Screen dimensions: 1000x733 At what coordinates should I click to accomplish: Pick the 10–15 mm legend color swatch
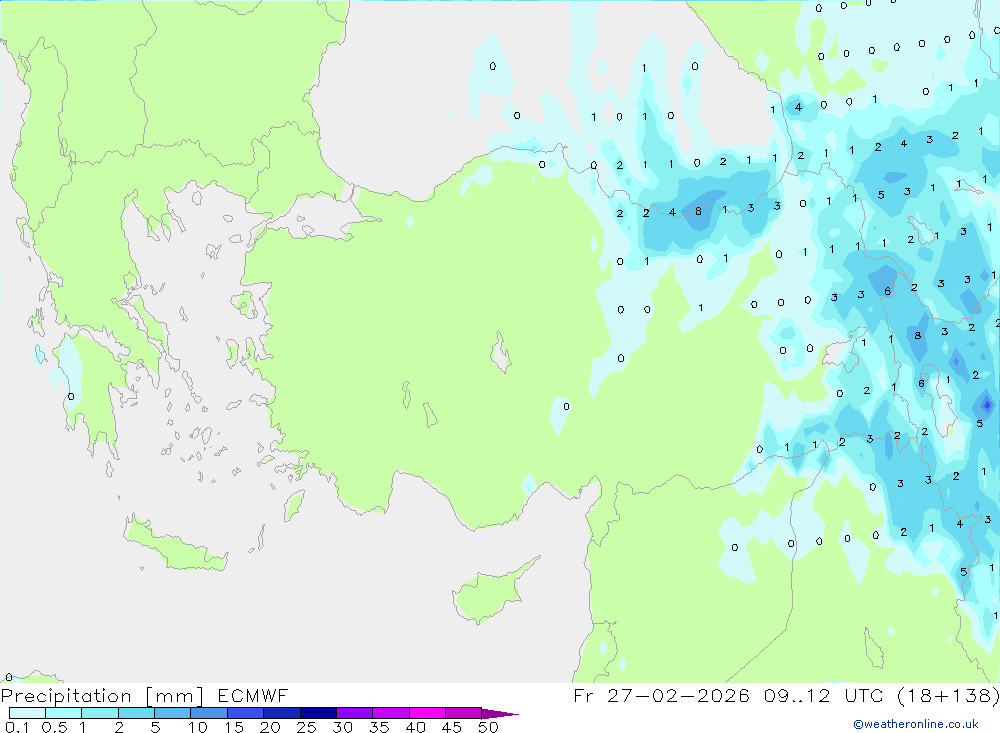click(x=209, y=713)
